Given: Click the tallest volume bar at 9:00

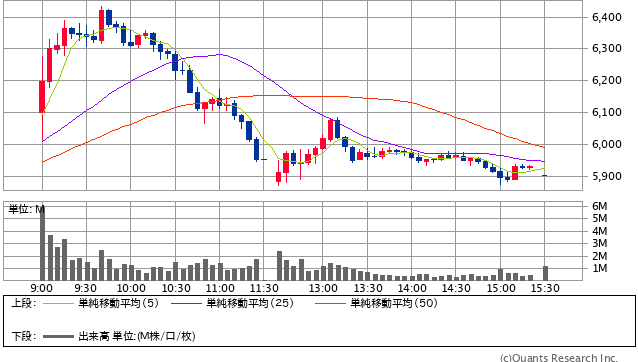Looking at the screenshot, I should [42, 244].
